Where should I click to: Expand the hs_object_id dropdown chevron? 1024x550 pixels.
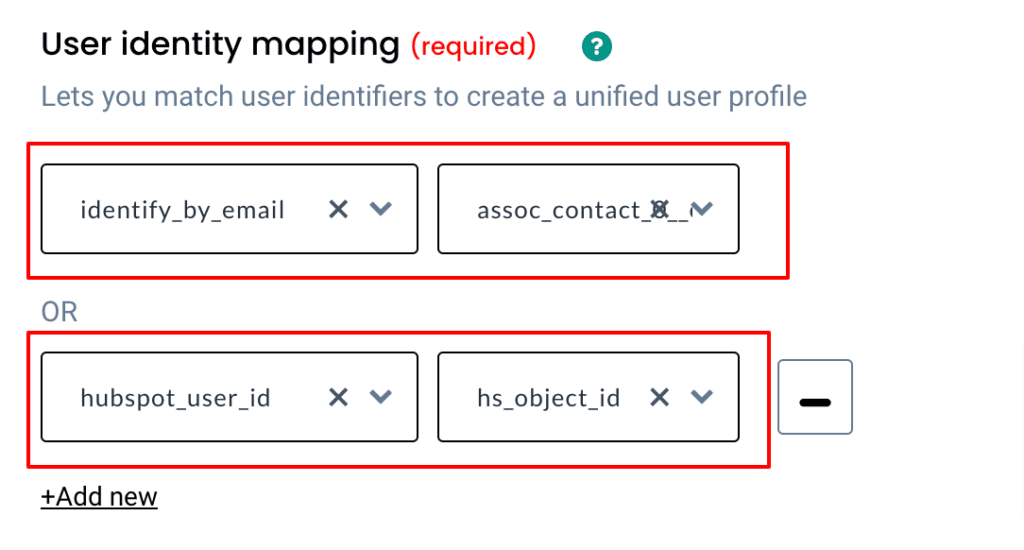click(x=702, y=397)
